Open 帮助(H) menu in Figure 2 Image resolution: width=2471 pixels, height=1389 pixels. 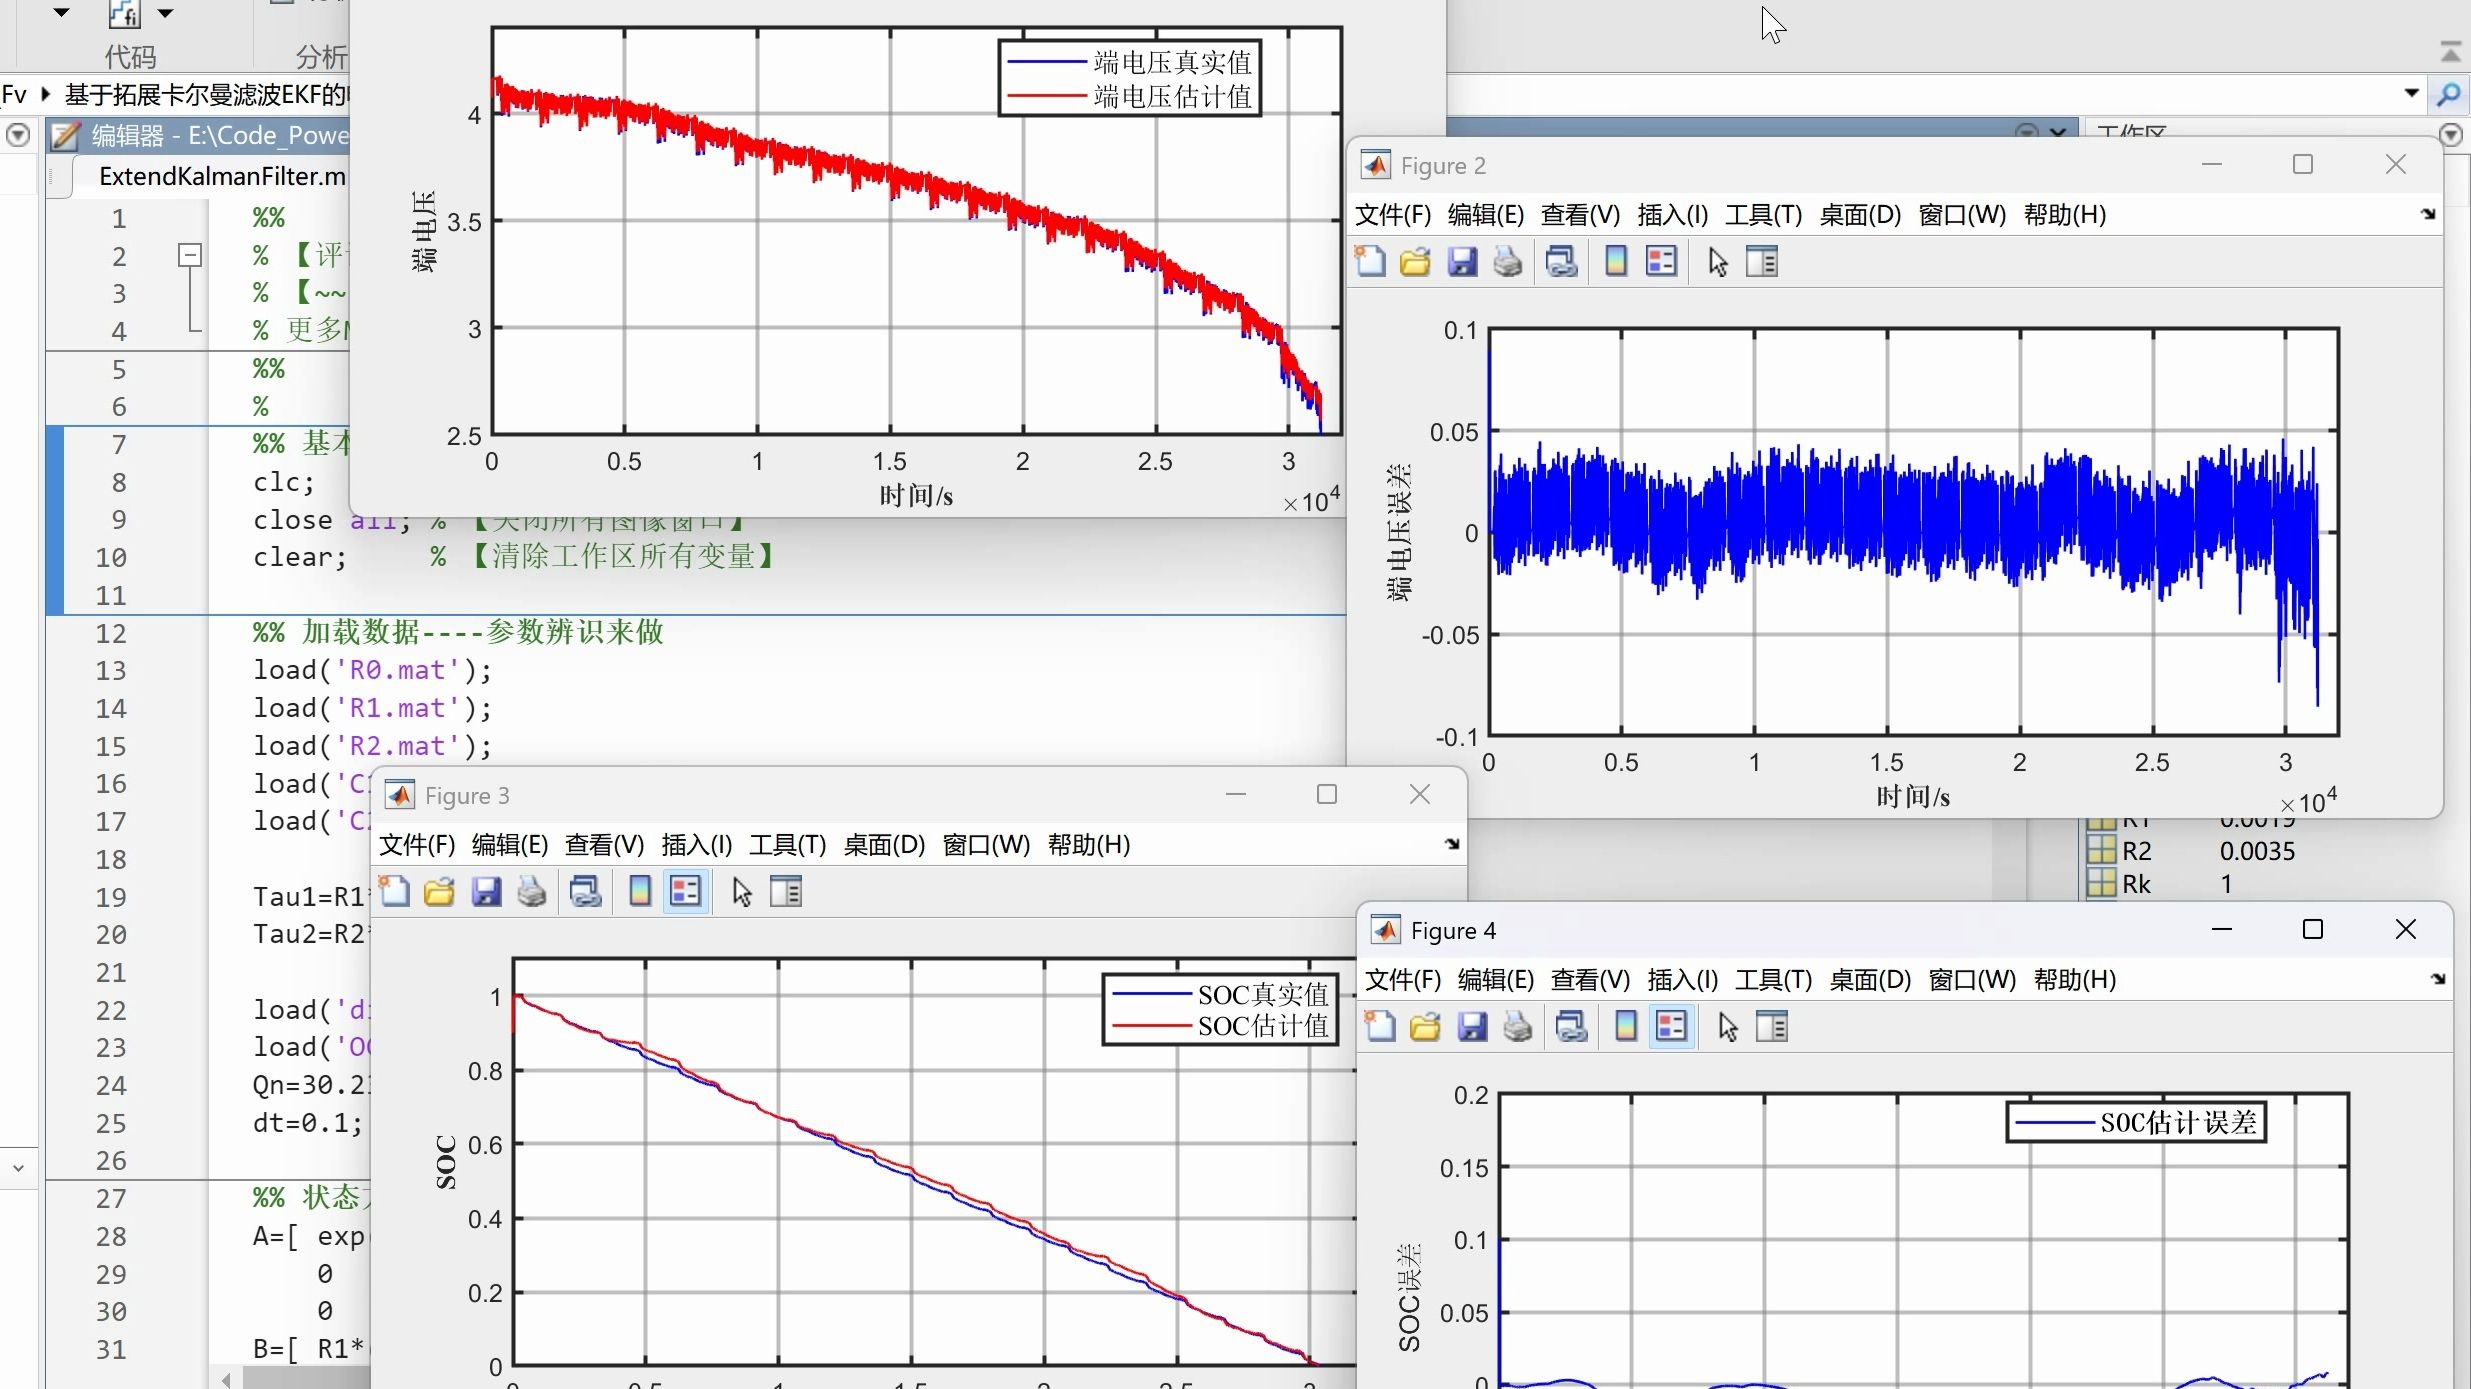tap(2065, 215)
